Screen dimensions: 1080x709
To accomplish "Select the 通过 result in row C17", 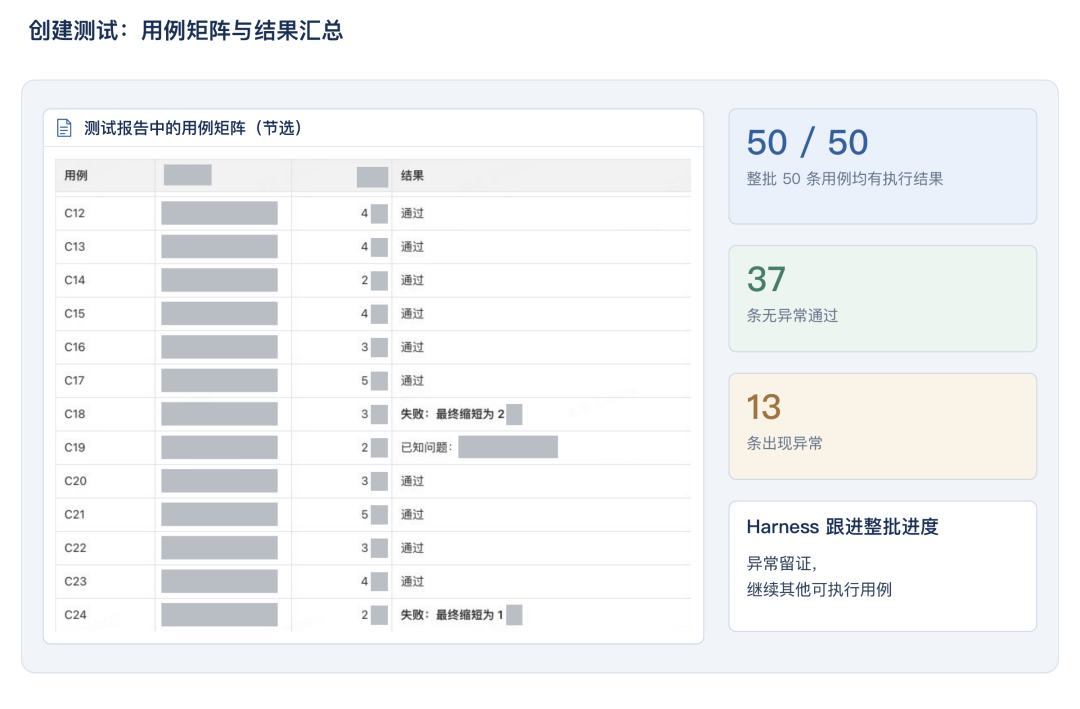I will (412, 380).
